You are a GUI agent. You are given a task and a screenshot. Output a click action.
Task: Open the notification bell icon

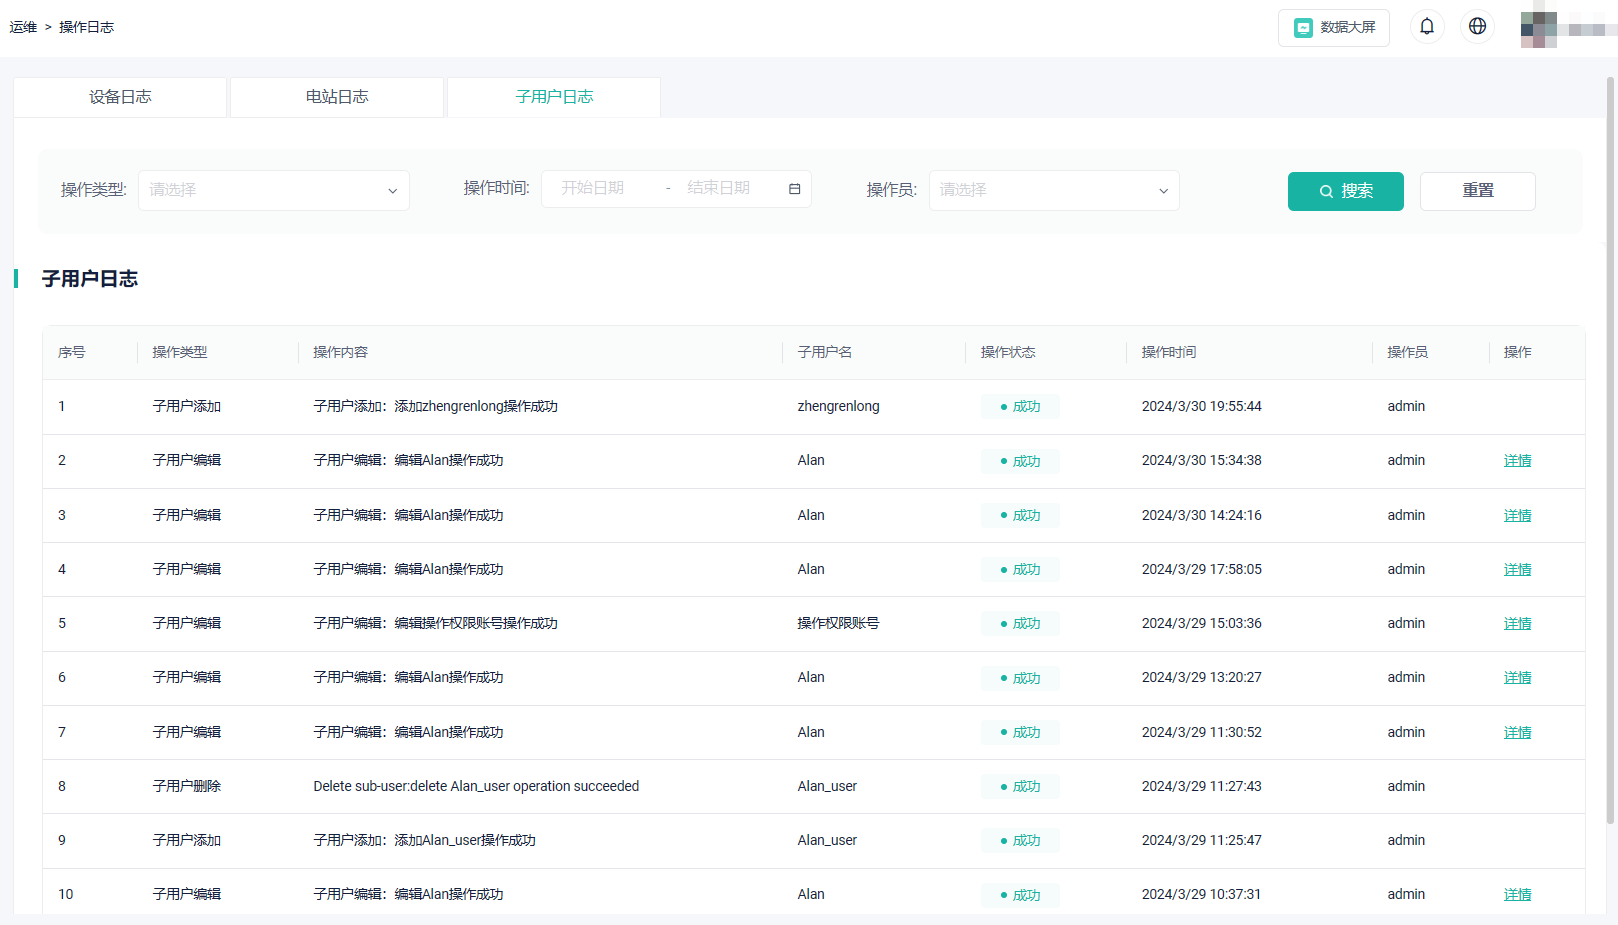pos(1427,26)
